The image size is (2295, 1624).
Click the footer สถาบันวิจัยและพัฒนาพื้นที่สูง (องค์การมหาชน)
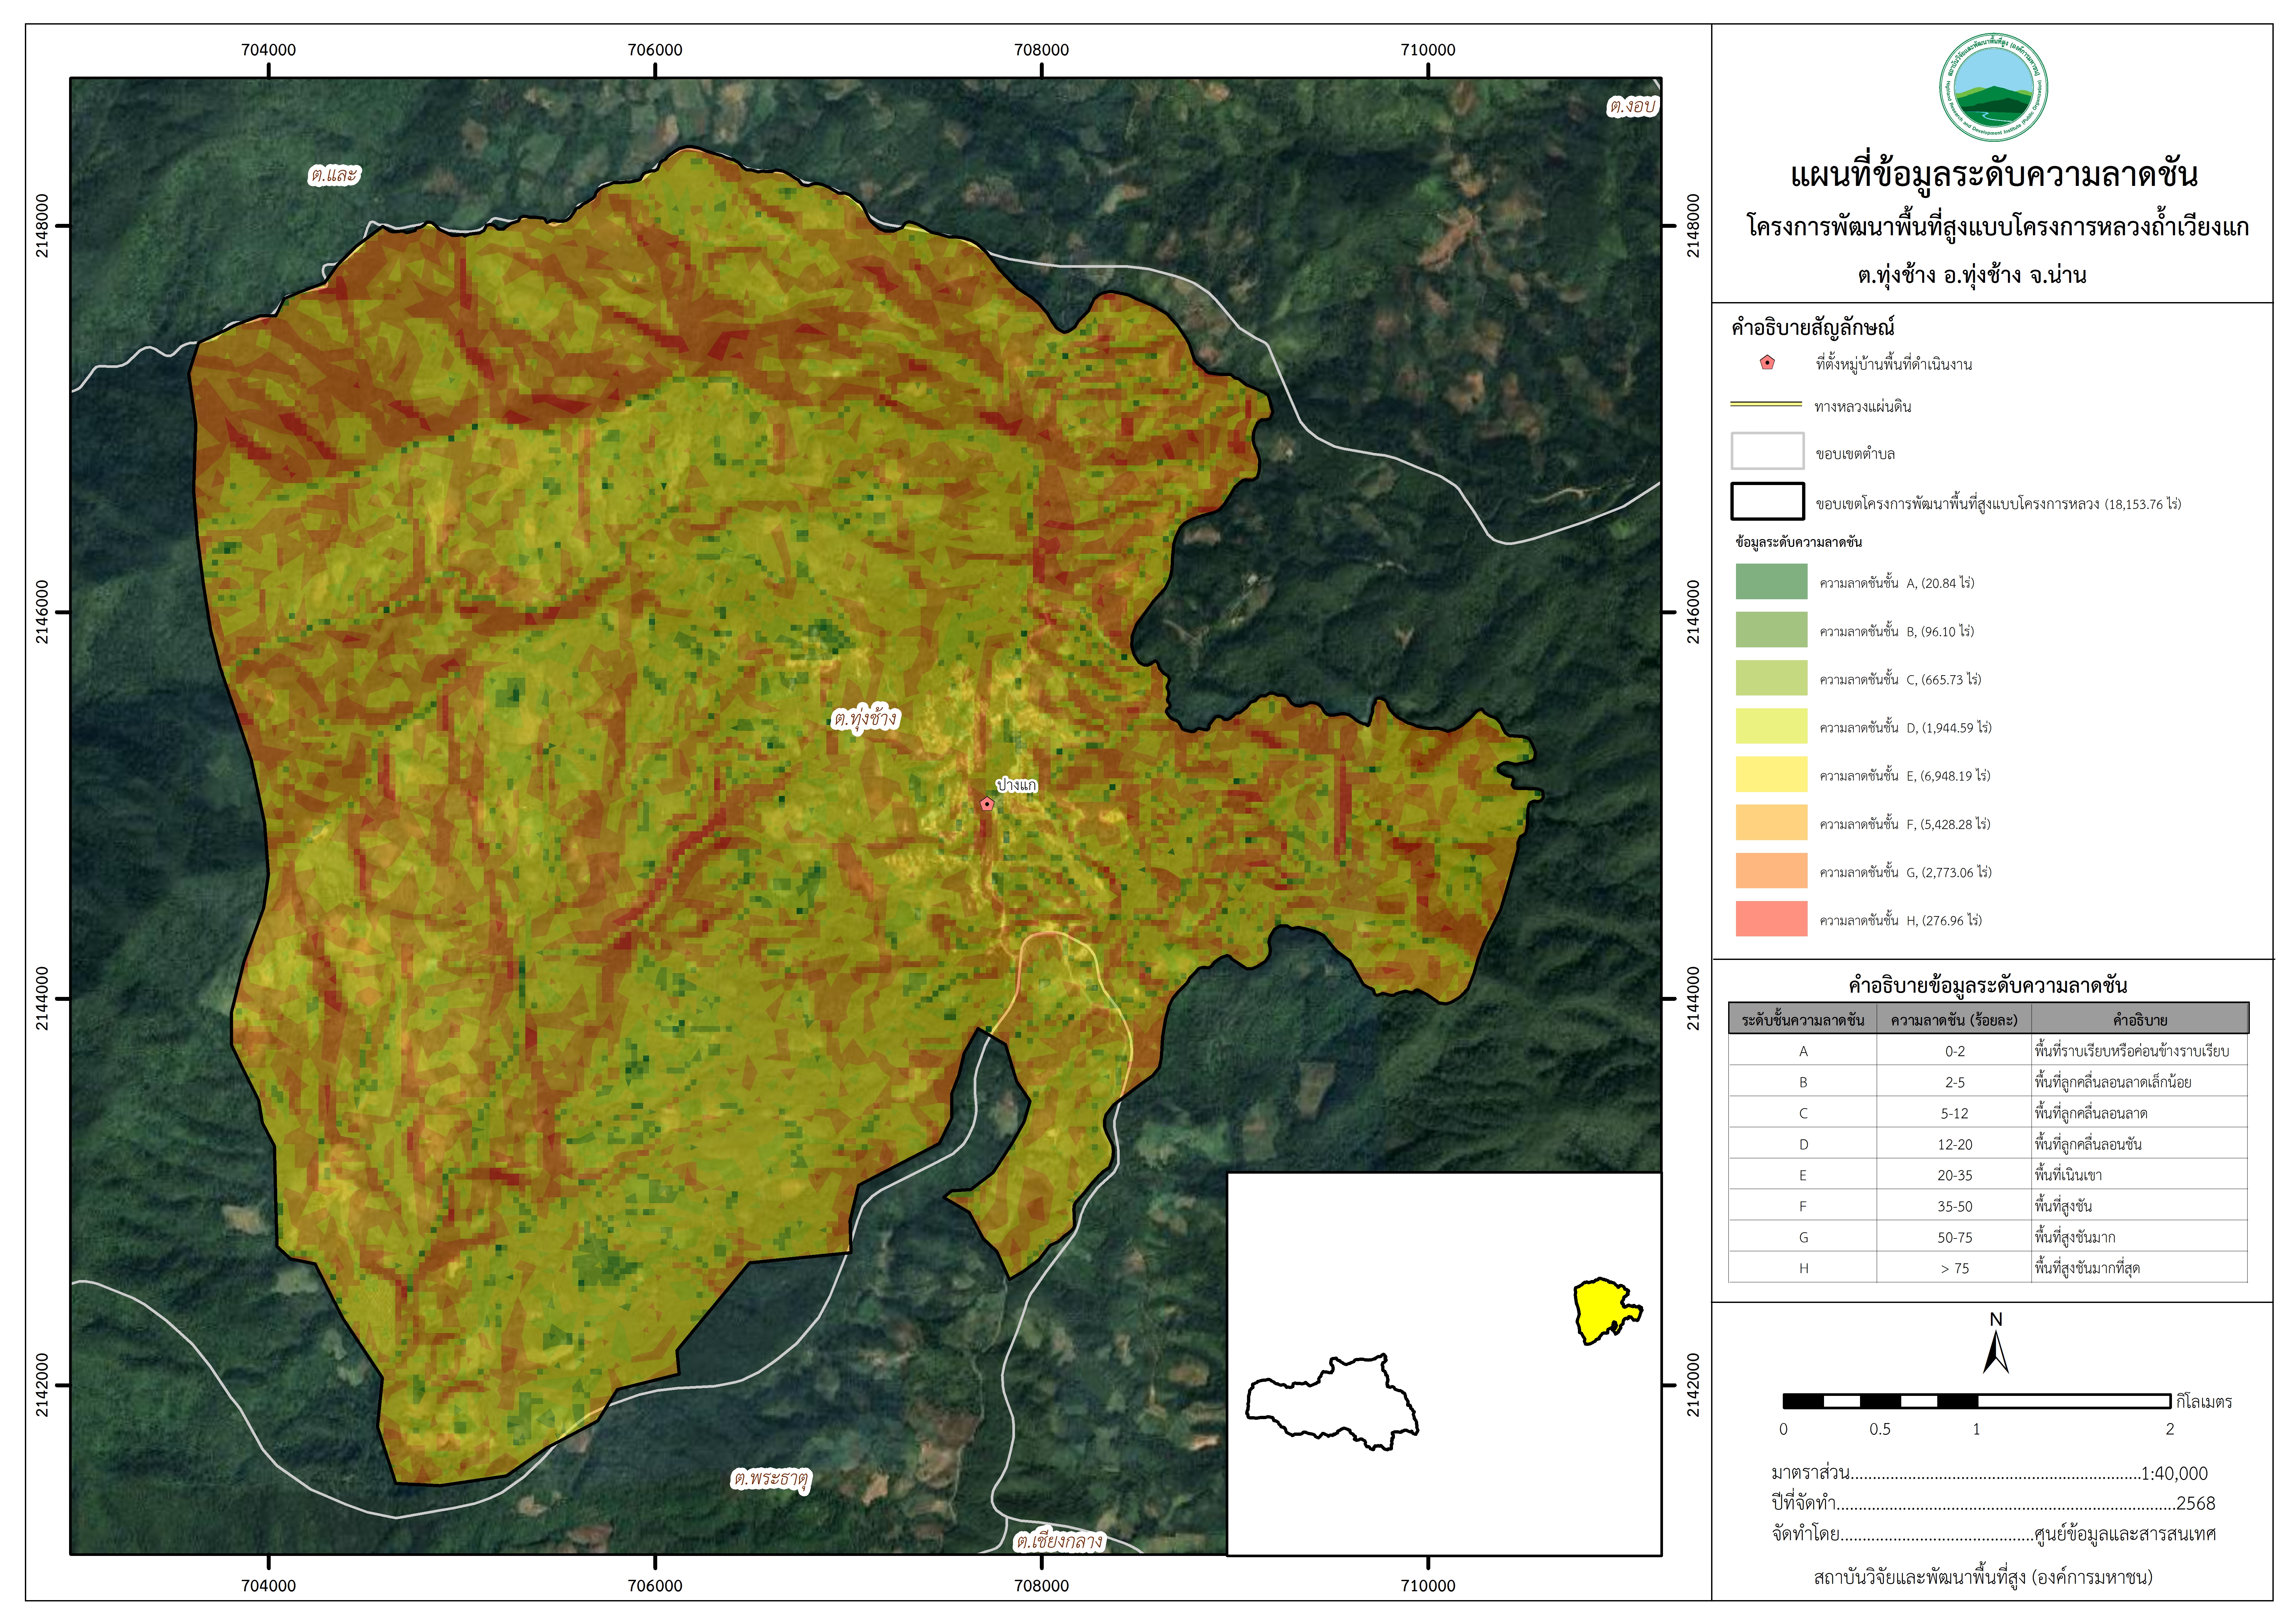point(1983,1577)
